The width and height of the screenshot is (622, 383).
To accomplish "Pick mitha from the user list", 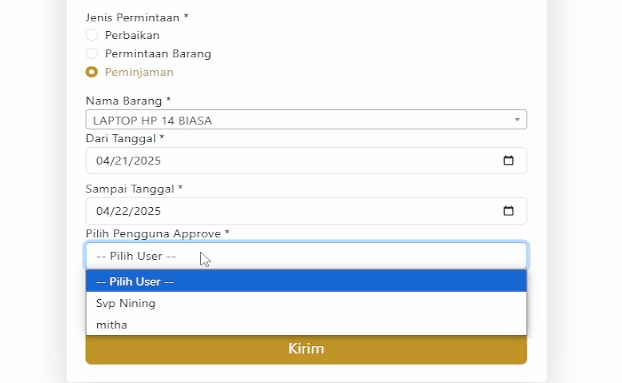I will 306,325.
